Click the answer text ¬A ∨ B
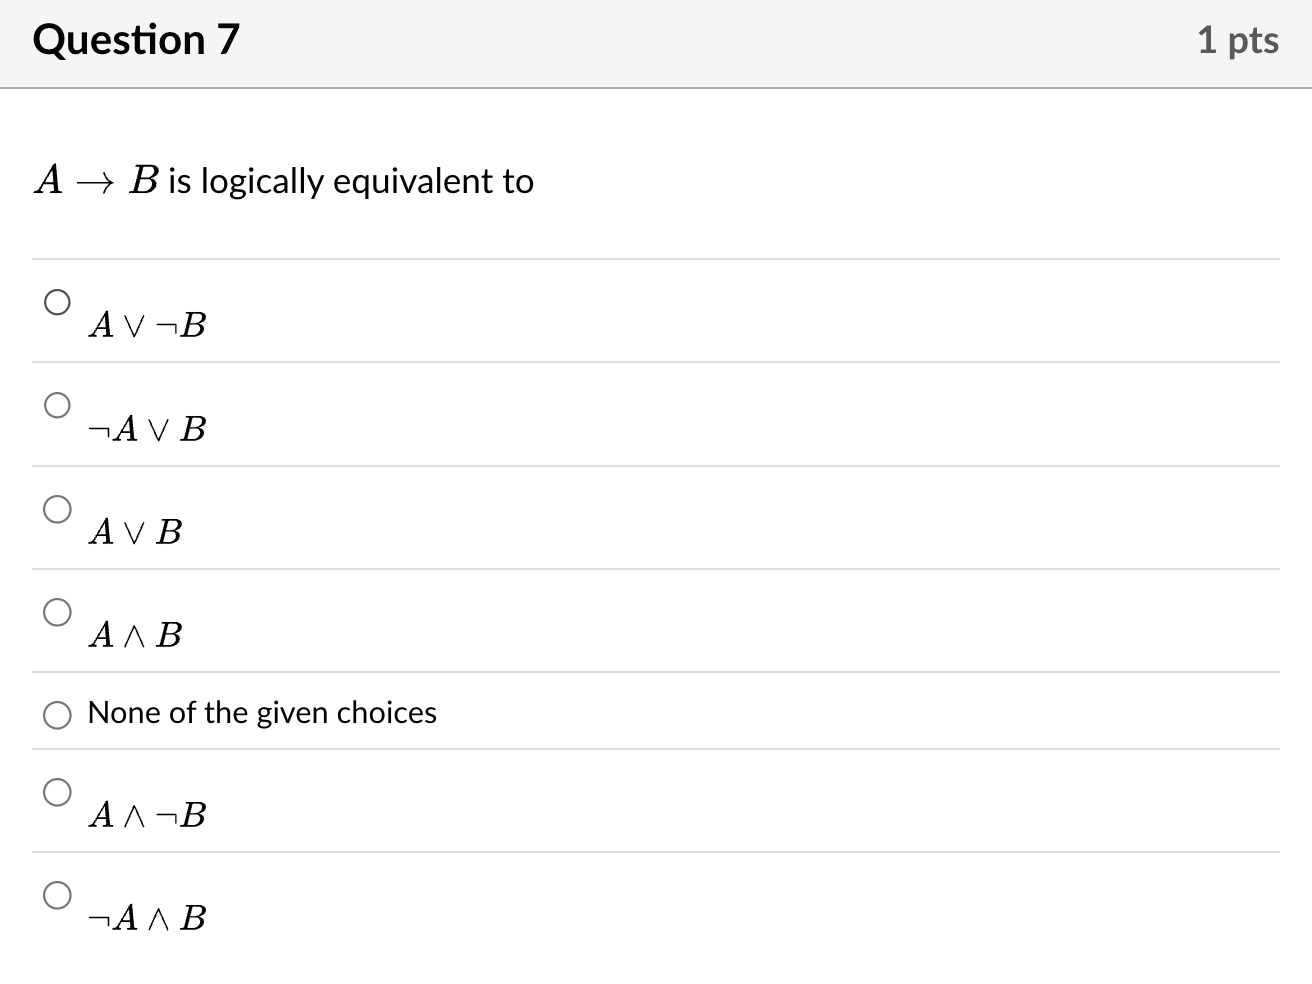Image resolution: width=1312 pixels, height=984 pixels. [147, 428]
